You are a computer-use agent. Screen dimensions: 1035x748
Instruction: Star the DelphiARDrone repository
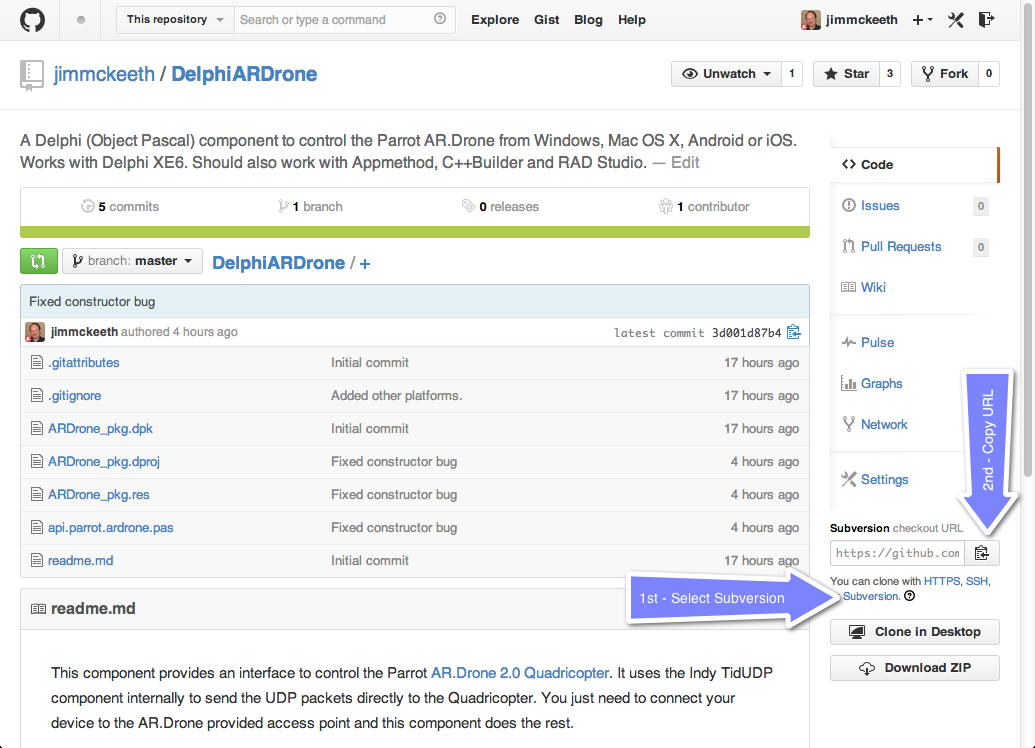[846, 74]
